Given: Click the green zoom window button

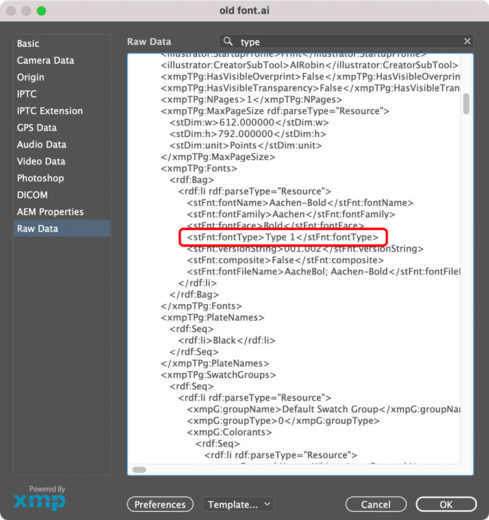Looking at the screenshot, I should point(41,11).
